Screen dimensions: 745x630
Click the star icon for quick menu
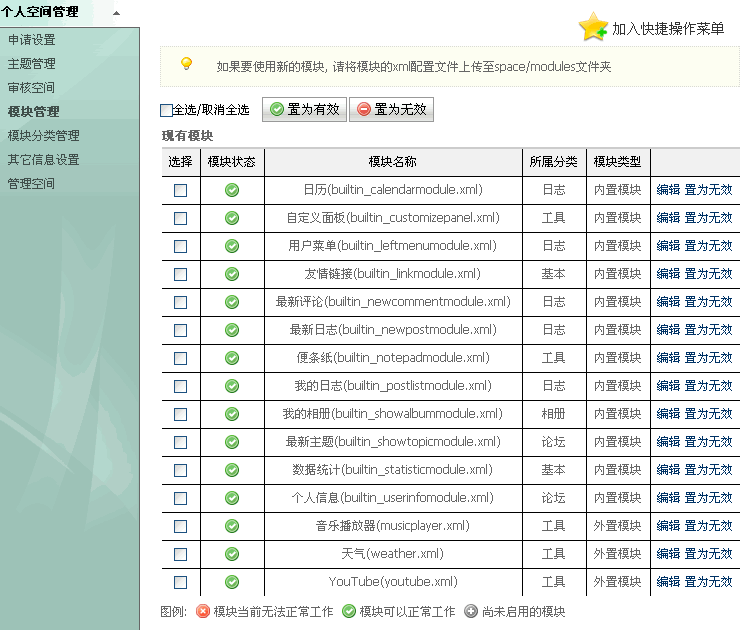click(x=593, y=27)
